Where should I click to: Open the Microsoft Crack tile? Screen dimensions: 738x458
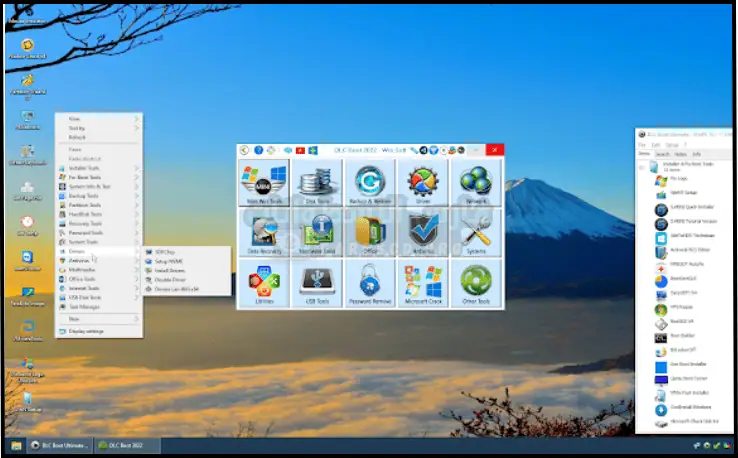point(423,283)
